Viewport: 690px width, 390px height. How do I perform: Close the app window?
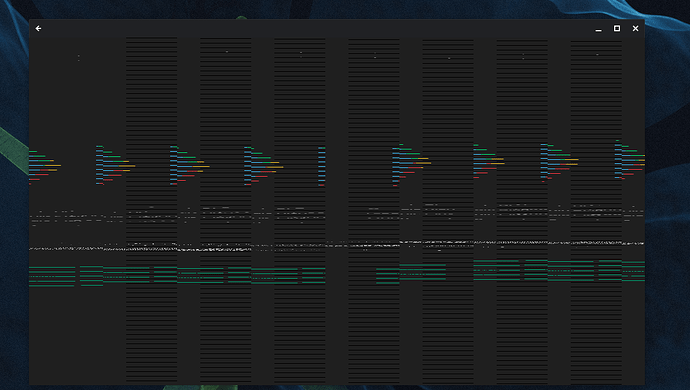coord(635,28)
